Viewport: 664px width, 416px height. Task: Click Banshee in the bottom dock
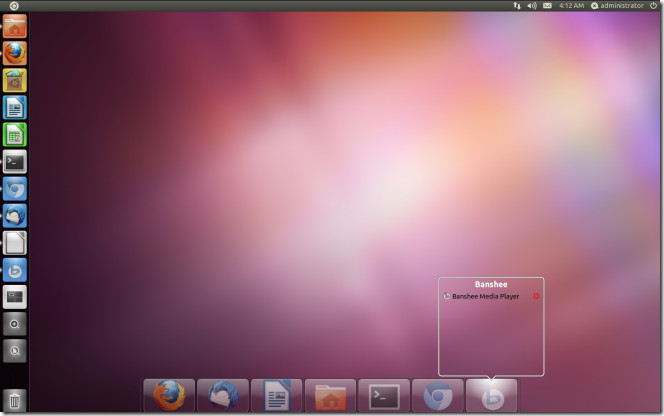[x=492, y=396]
